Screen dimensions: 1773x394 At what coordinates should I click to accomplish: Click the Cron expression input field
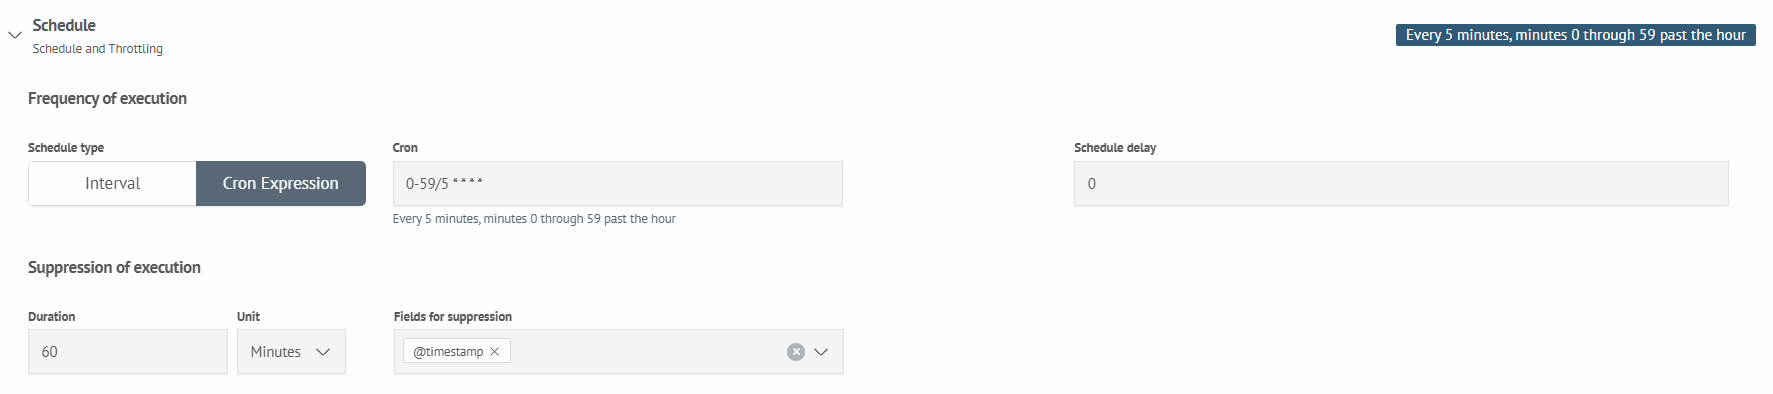pos(617,183)
